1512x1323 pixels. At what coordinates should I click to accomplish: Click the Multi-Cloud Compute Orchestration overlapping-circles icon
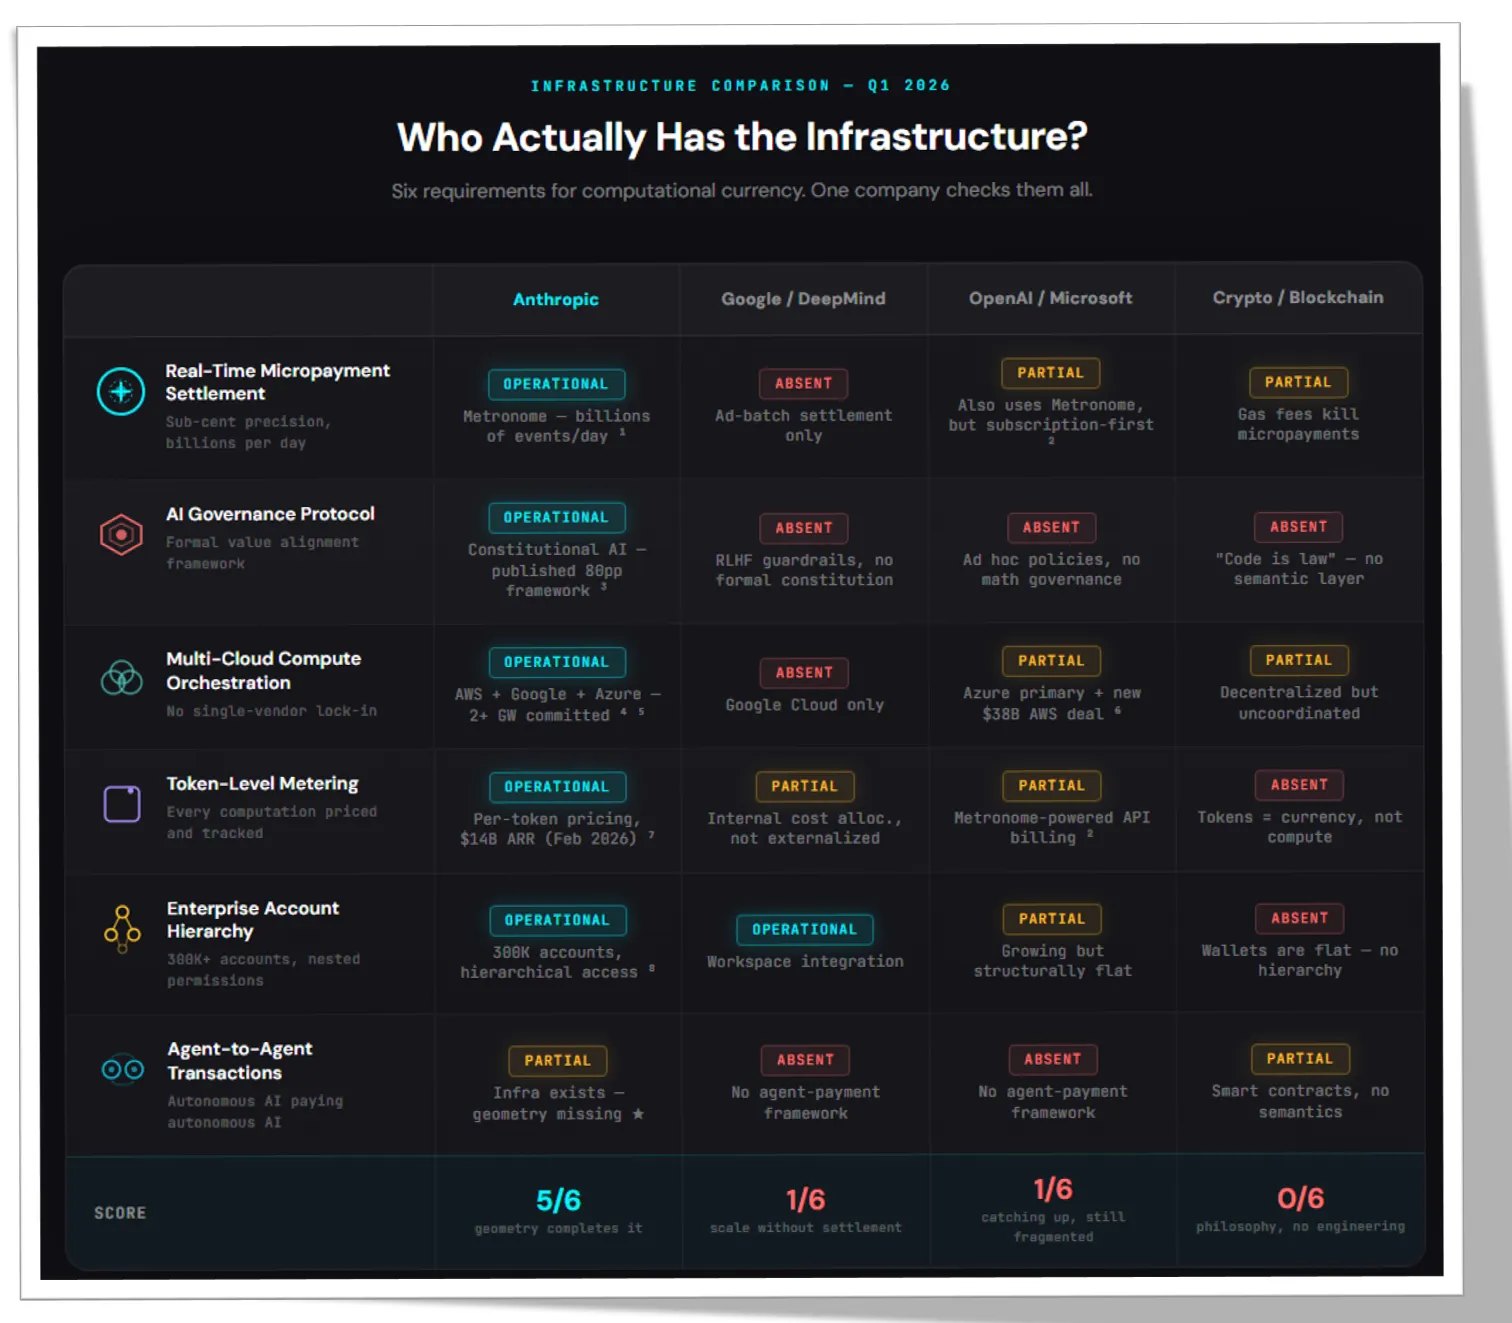[122, 678]
